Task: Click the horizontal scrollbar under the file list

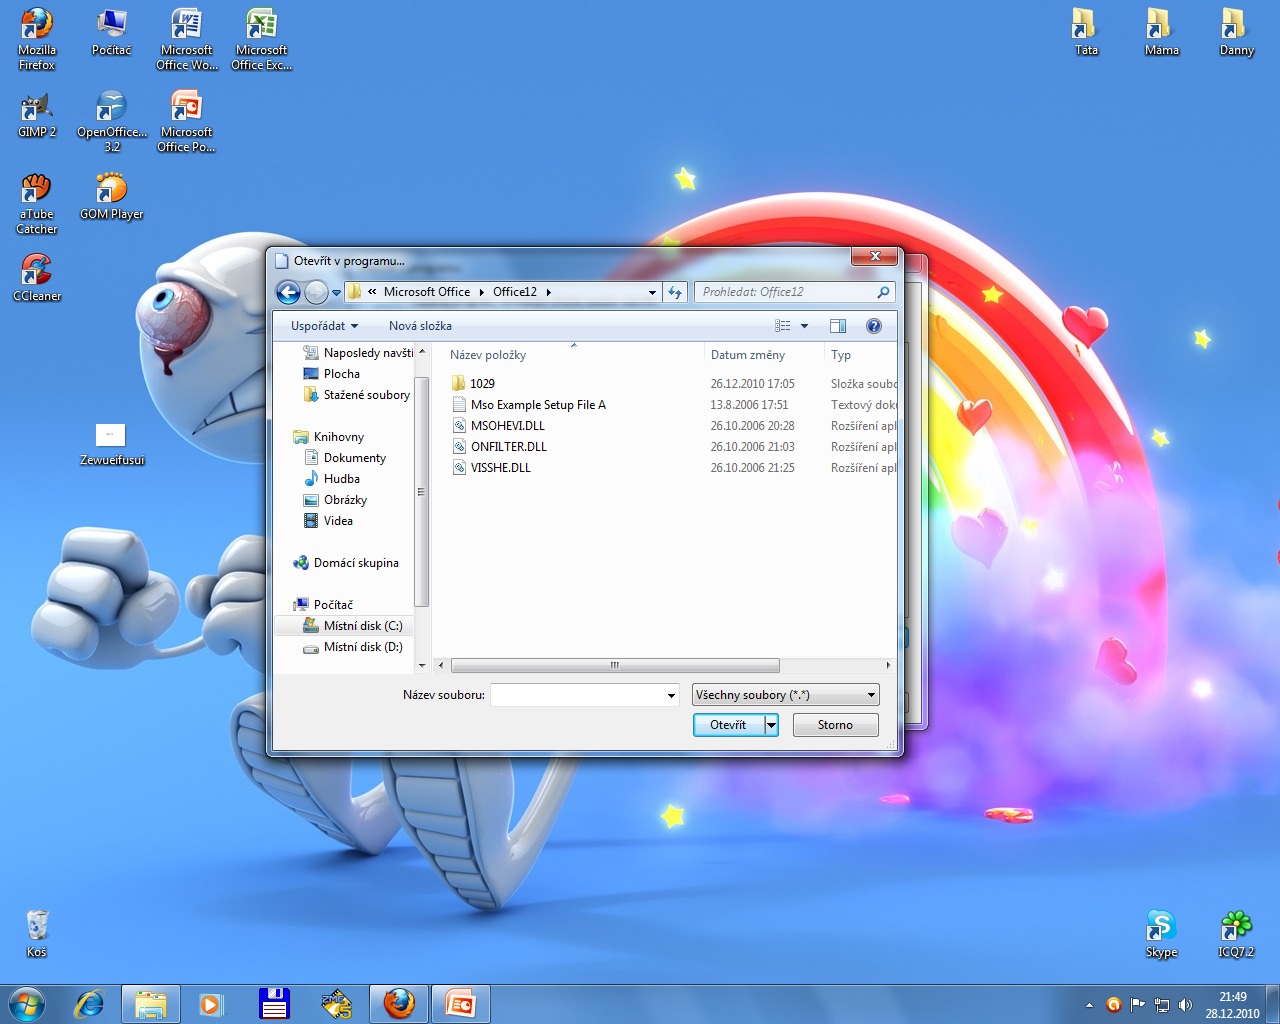Action: tap(615, 666)
